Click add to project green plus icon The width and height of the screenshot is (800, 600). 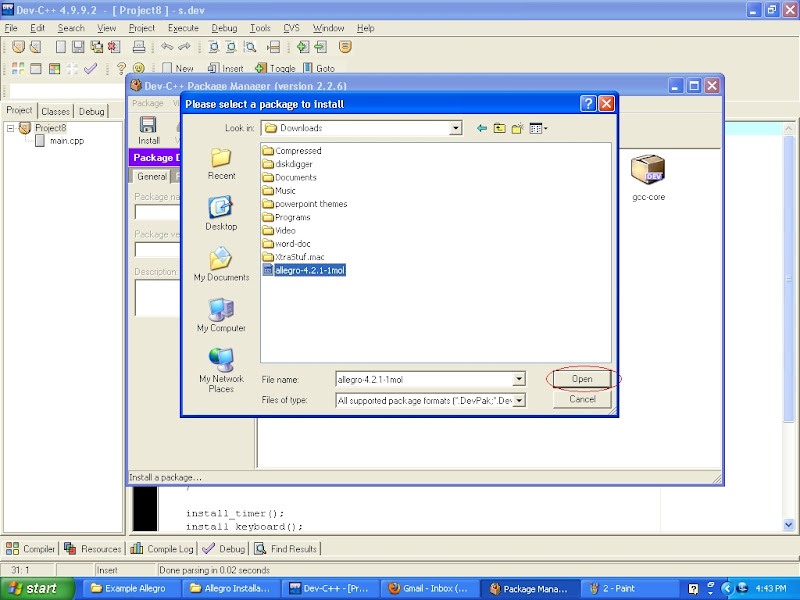pyautogui.click(x=303, y=47)
